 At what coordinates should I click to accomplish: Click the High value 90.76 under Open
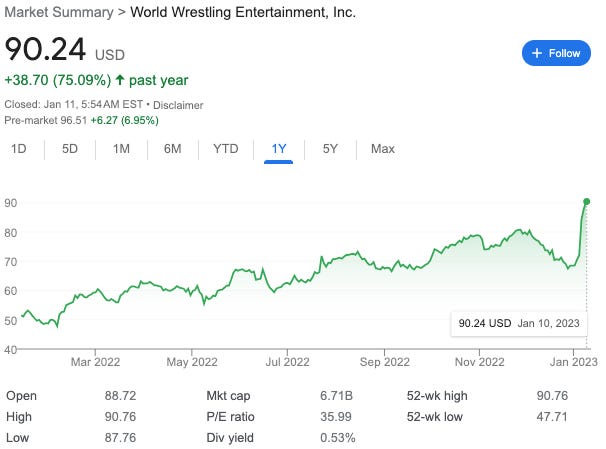click(x=120, y=417)
